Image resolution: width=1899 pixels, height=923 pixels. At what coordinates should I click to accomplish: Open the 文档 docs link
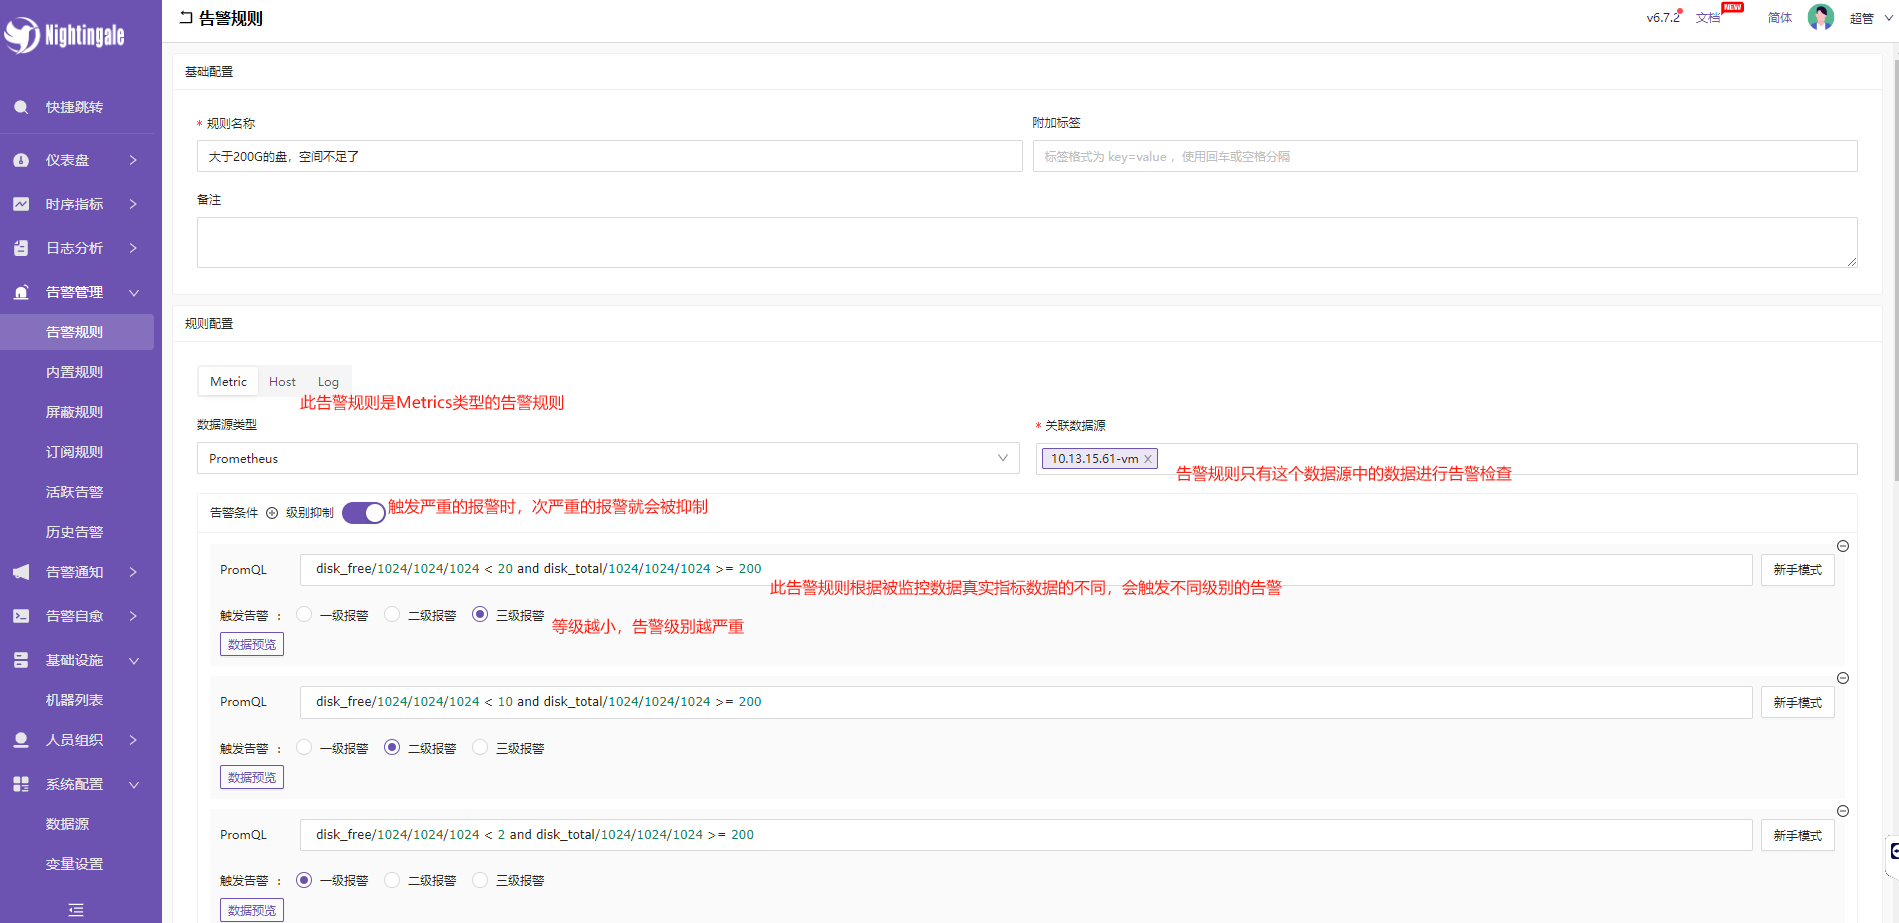coord(1708,18)
